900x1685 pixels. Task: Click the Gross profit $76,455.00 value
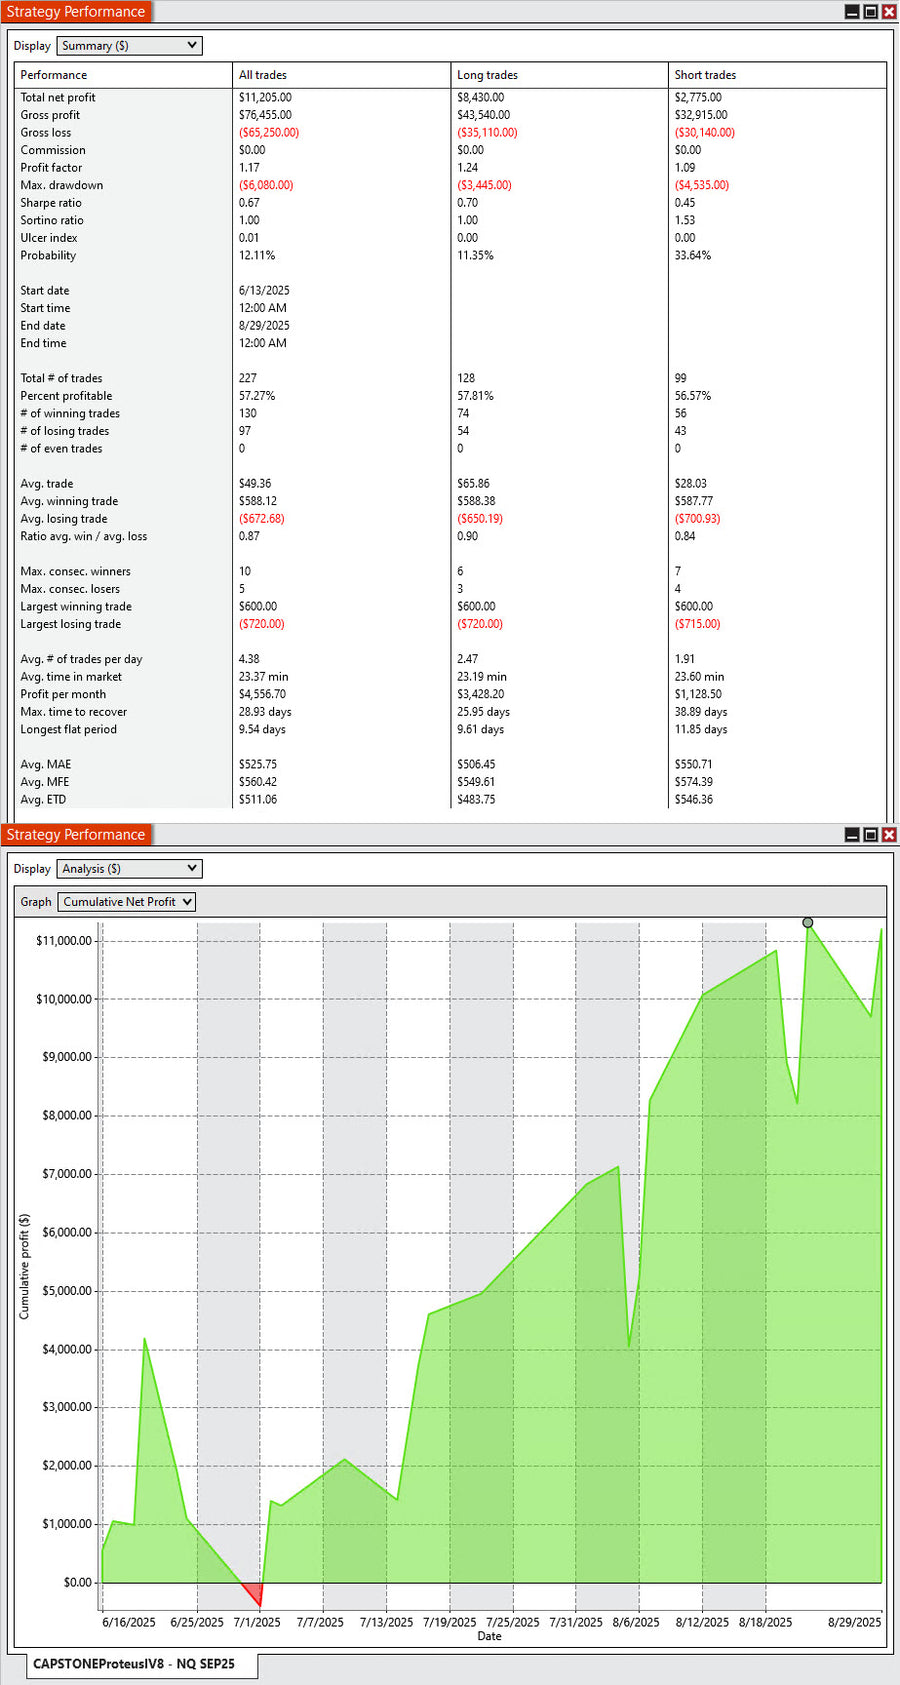coord(265,115)
